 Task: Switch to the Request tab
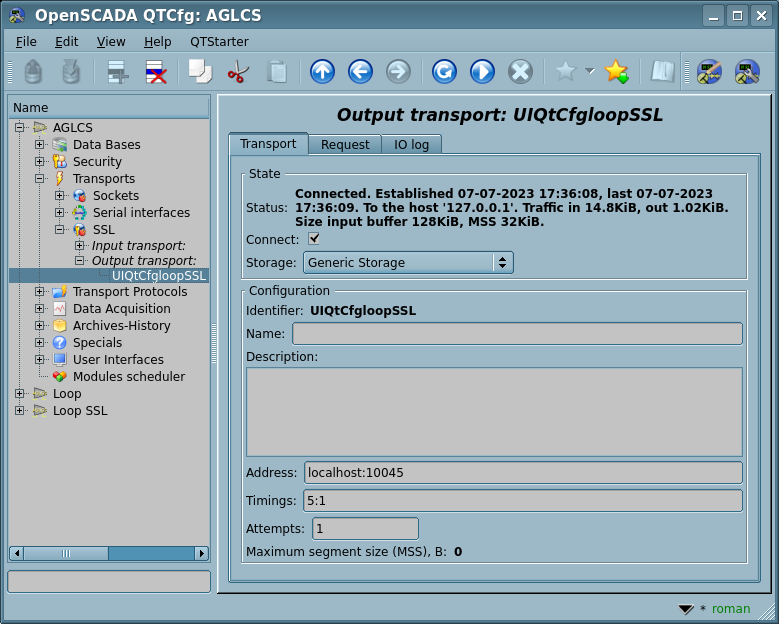coord(345,145)
